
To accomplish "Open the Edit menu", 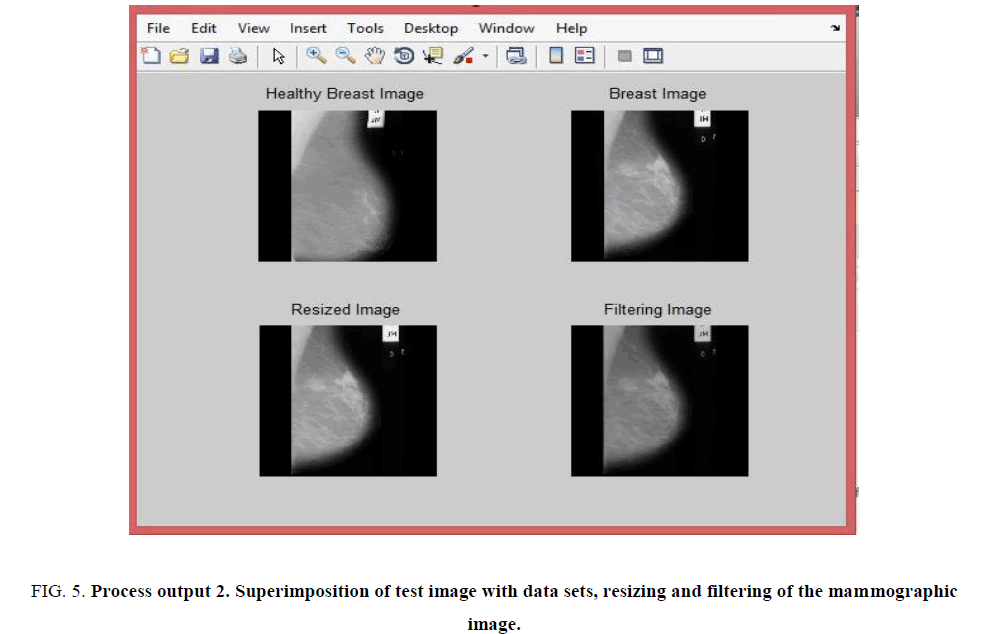I will tap(204, 28).
